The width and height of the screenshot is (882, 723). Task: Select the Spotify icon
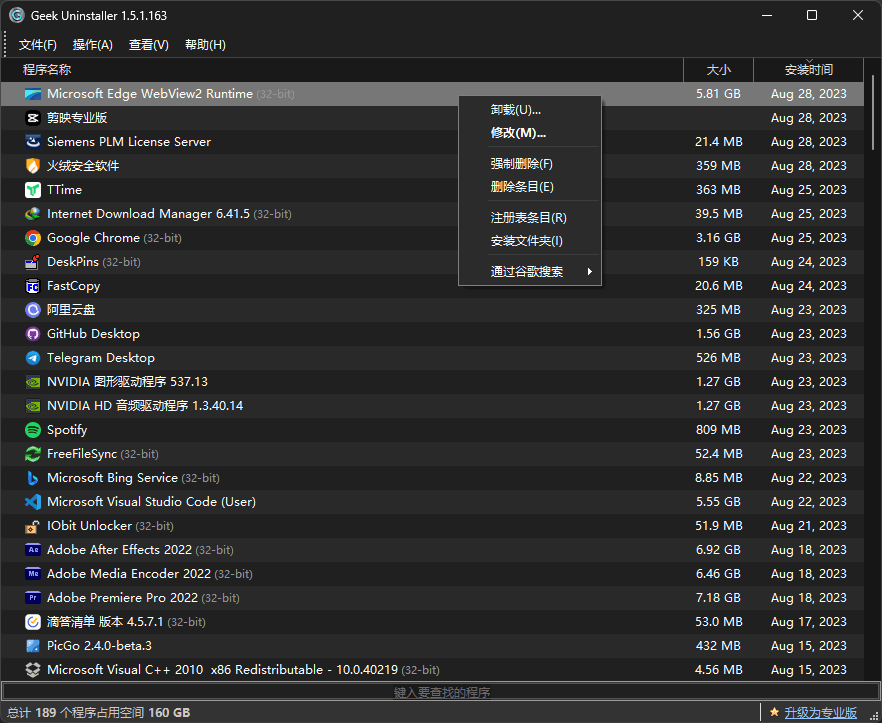point(33,430)
